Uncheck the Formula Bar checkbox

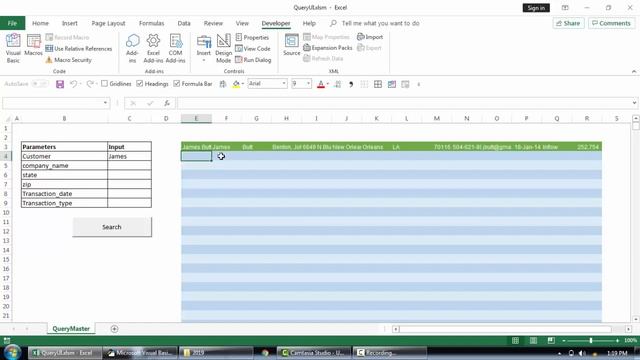(177, 84)
